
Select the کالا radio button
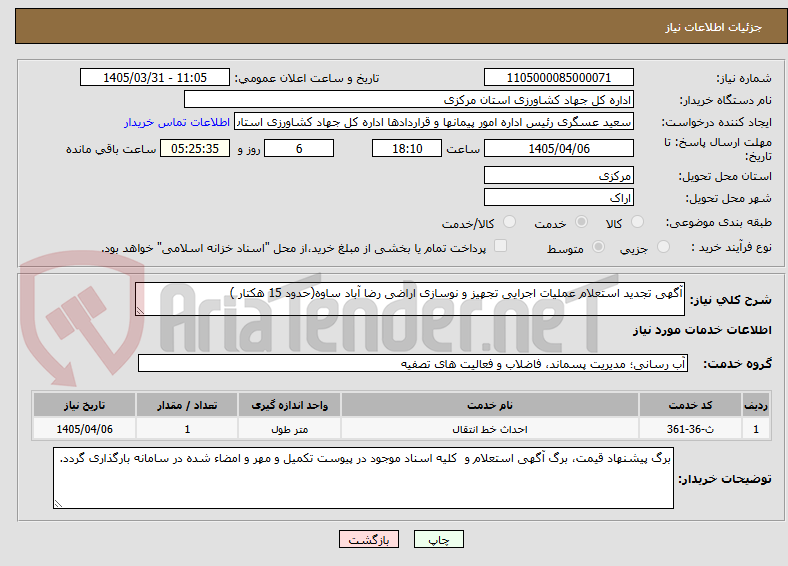click(x=637, y=222)
